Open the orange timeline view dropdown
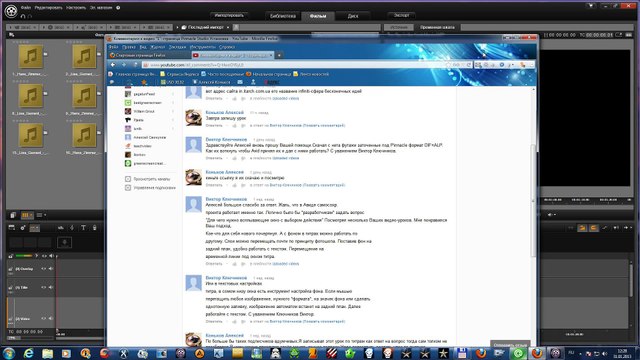 pos(27,215)
